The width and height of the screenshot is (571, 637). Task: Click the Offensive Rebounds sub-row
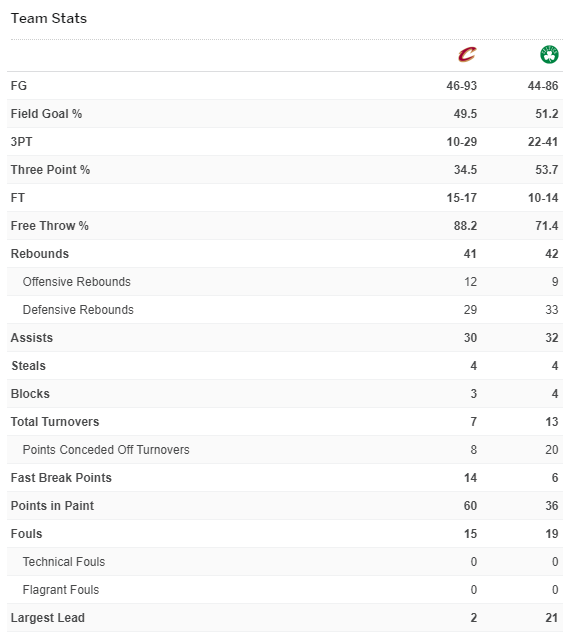[285, 282]
